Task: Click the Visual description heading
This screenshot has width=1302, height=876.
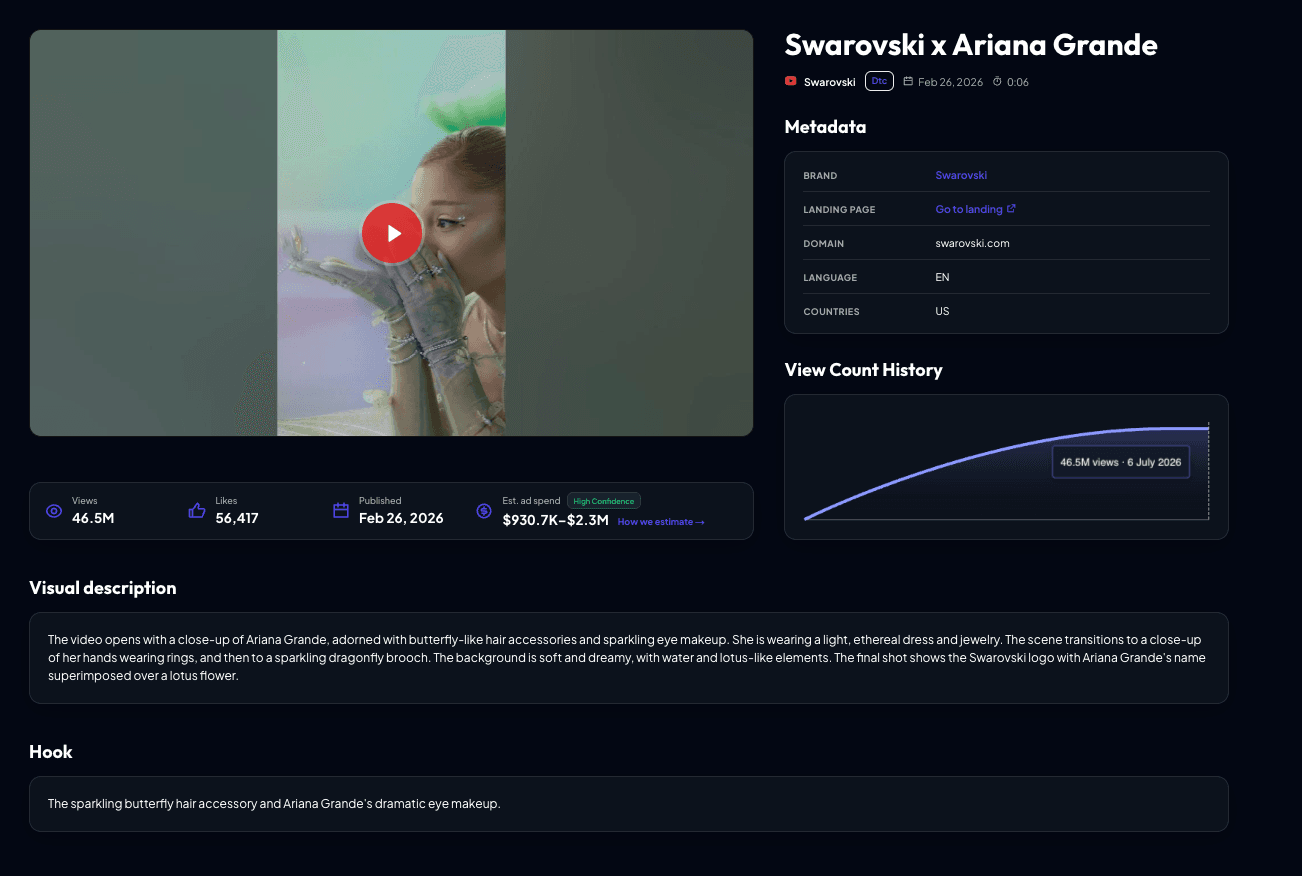Action: click(x=103, y=588)
